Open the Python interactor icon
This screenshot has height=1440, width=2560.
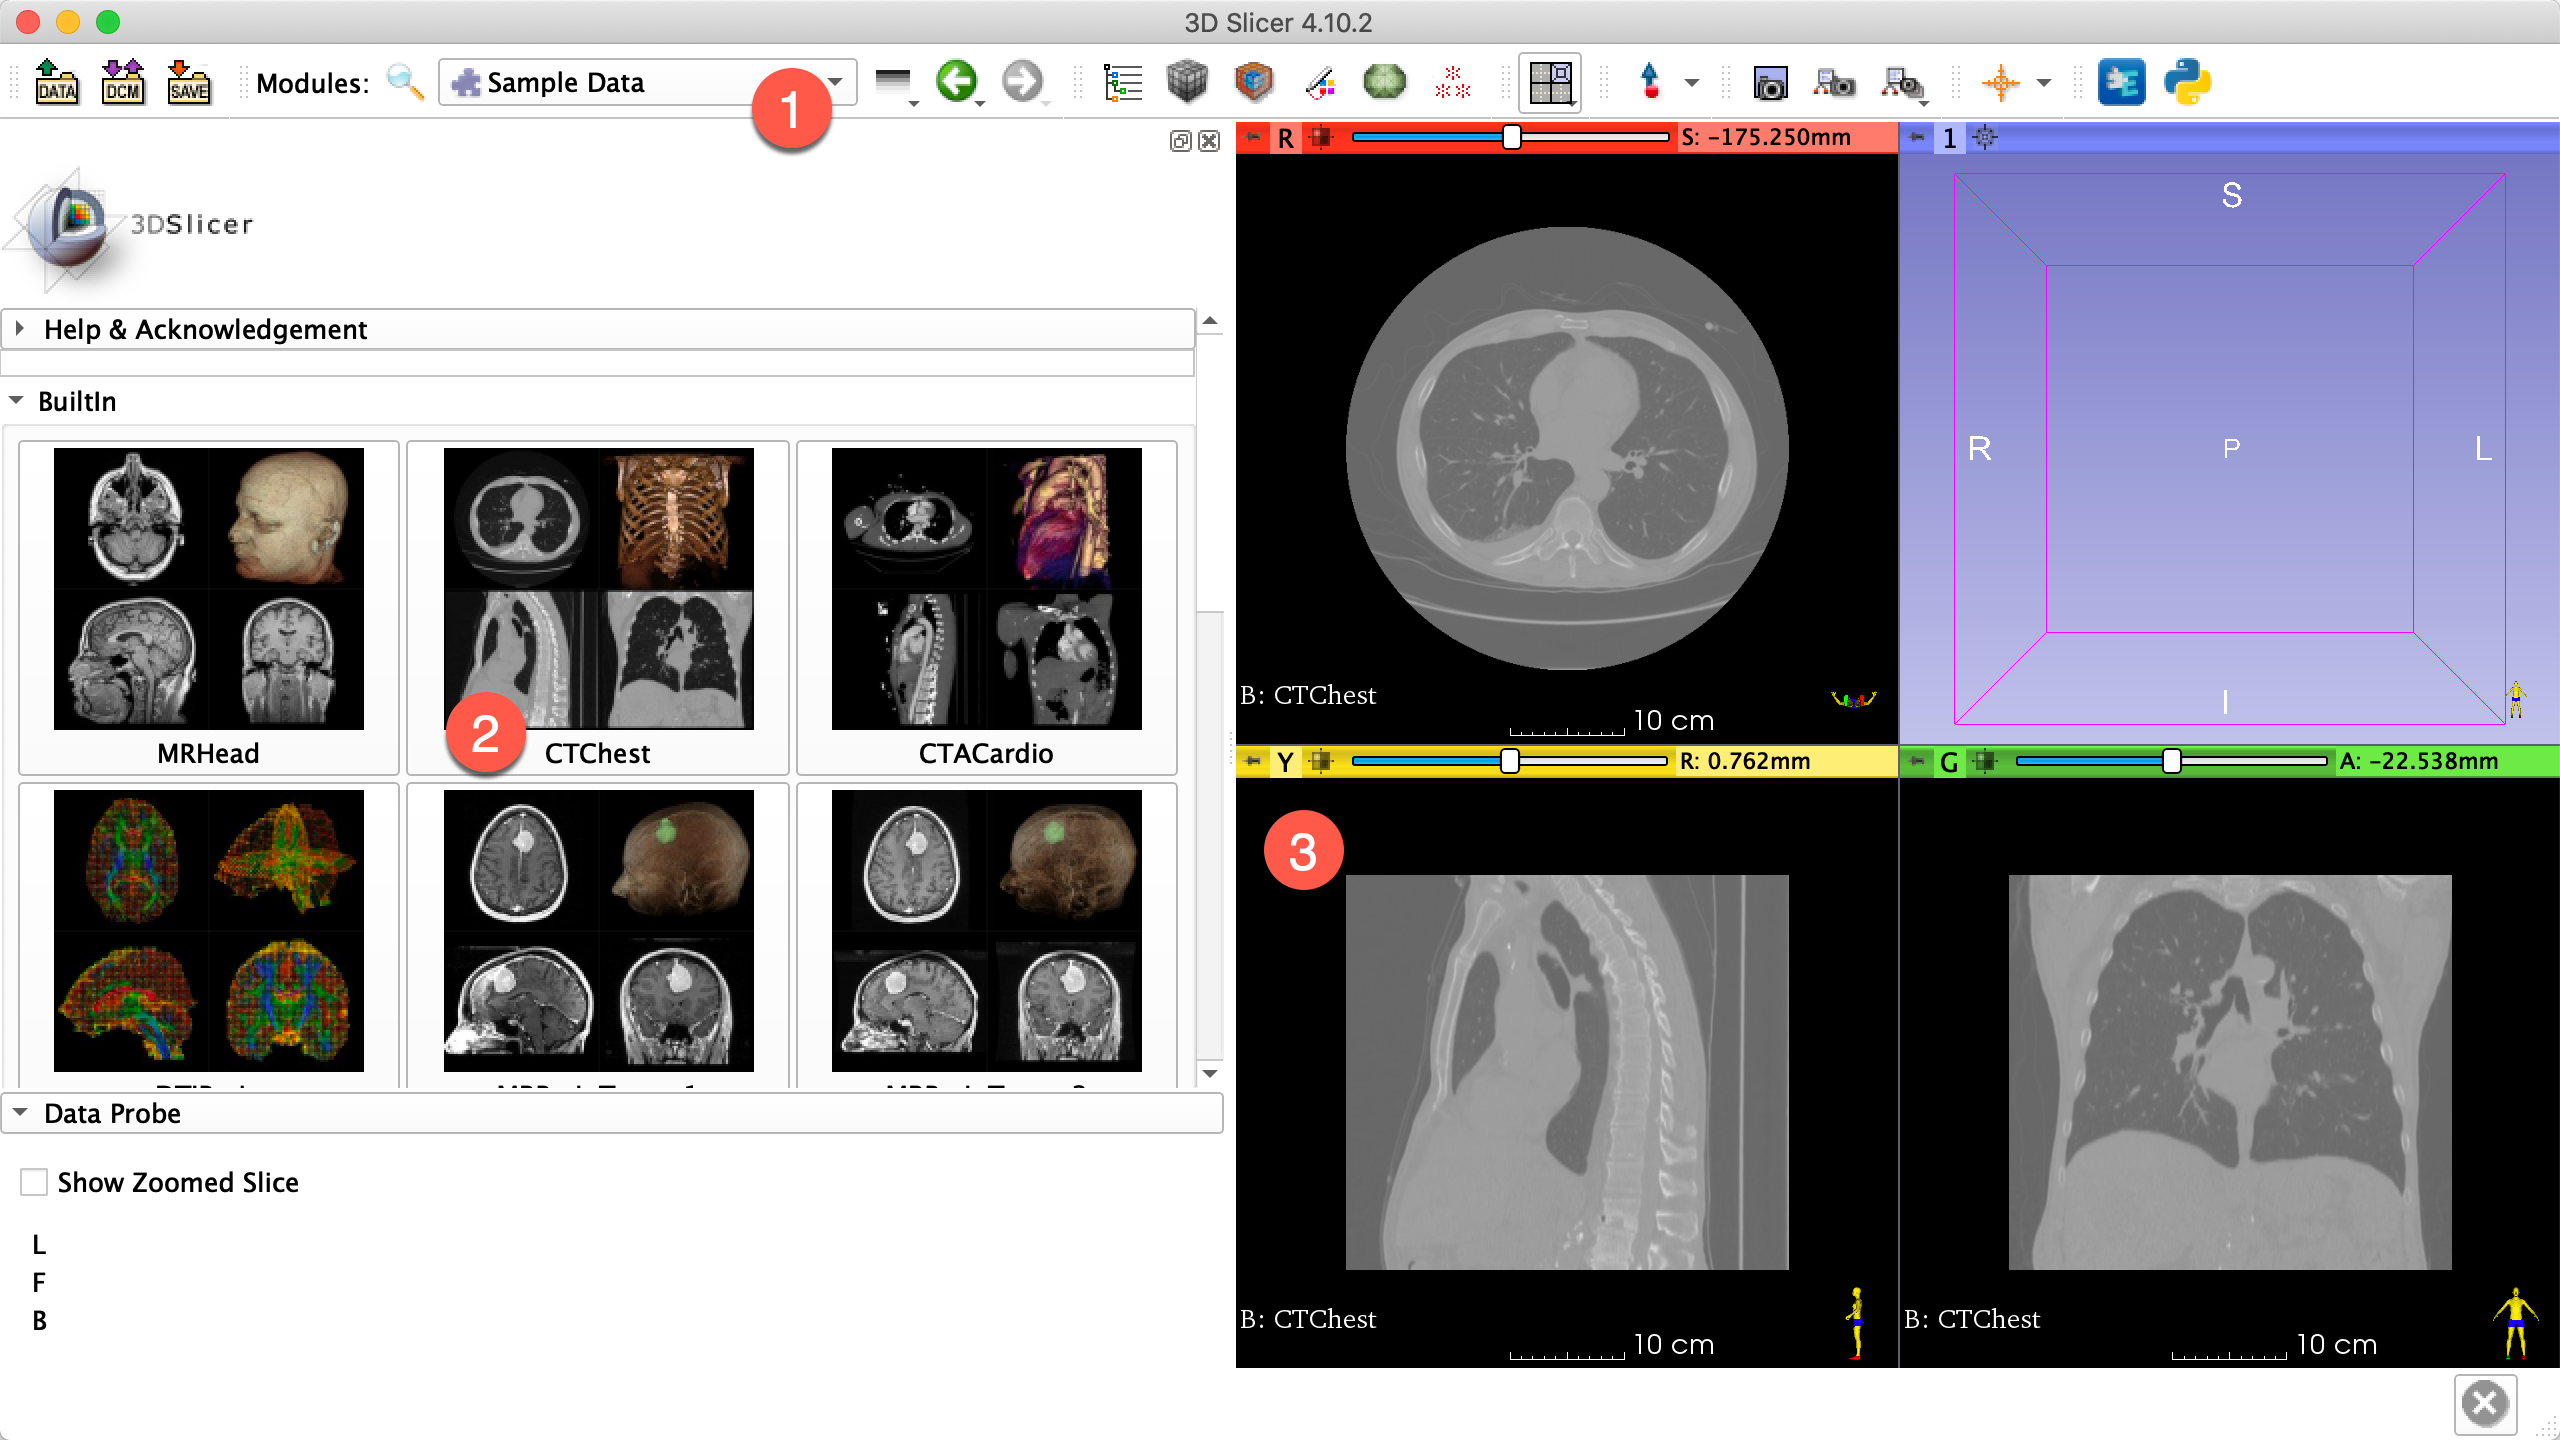tap(2187, 82)
